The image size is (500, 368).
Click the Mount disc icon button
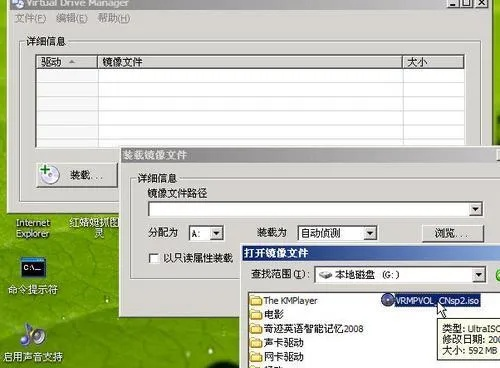pyautogui.click(x=77, y=175)
